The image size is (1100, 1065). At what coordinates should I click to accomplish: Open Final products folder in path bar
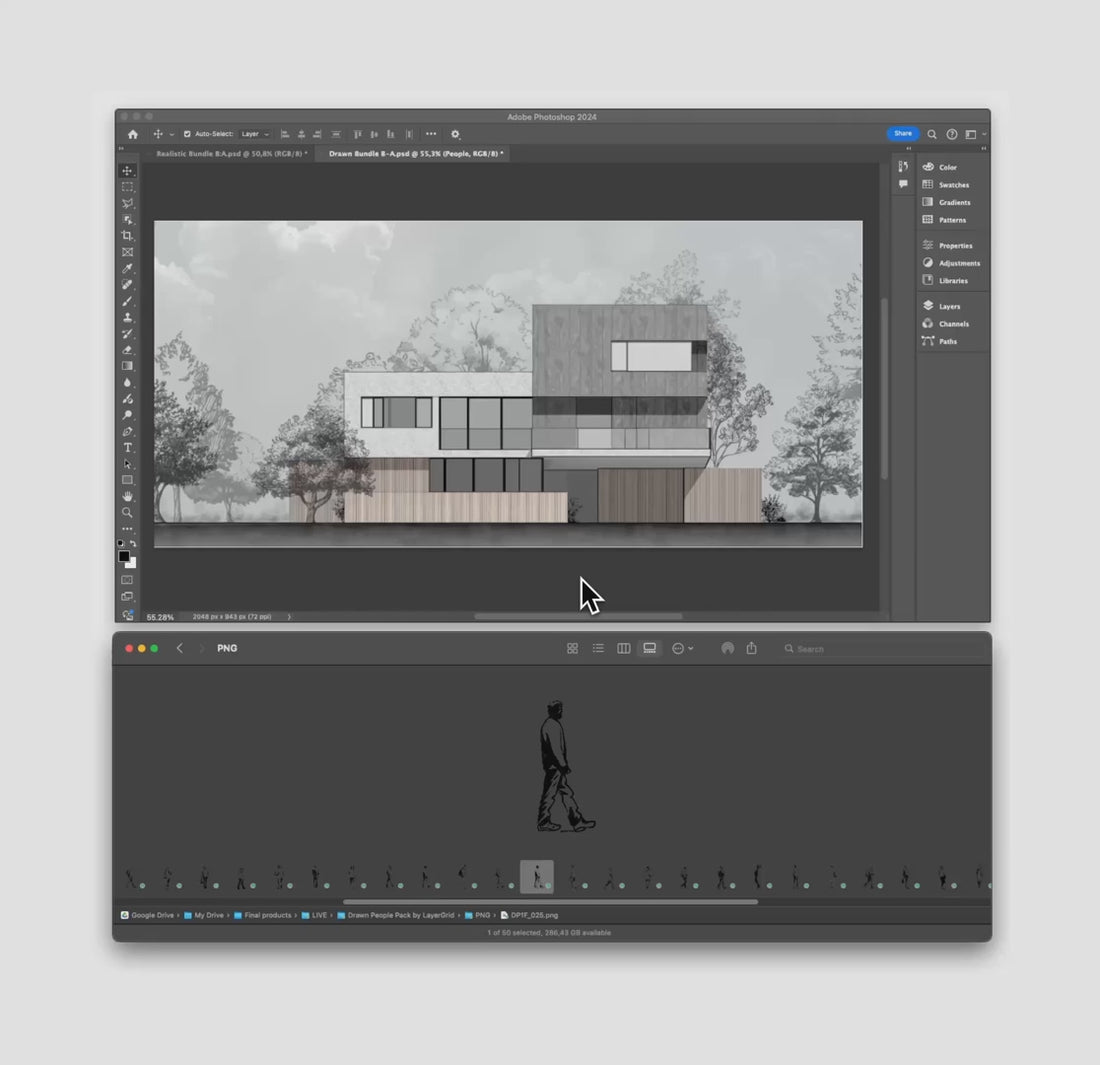click(x=267, y=915)
